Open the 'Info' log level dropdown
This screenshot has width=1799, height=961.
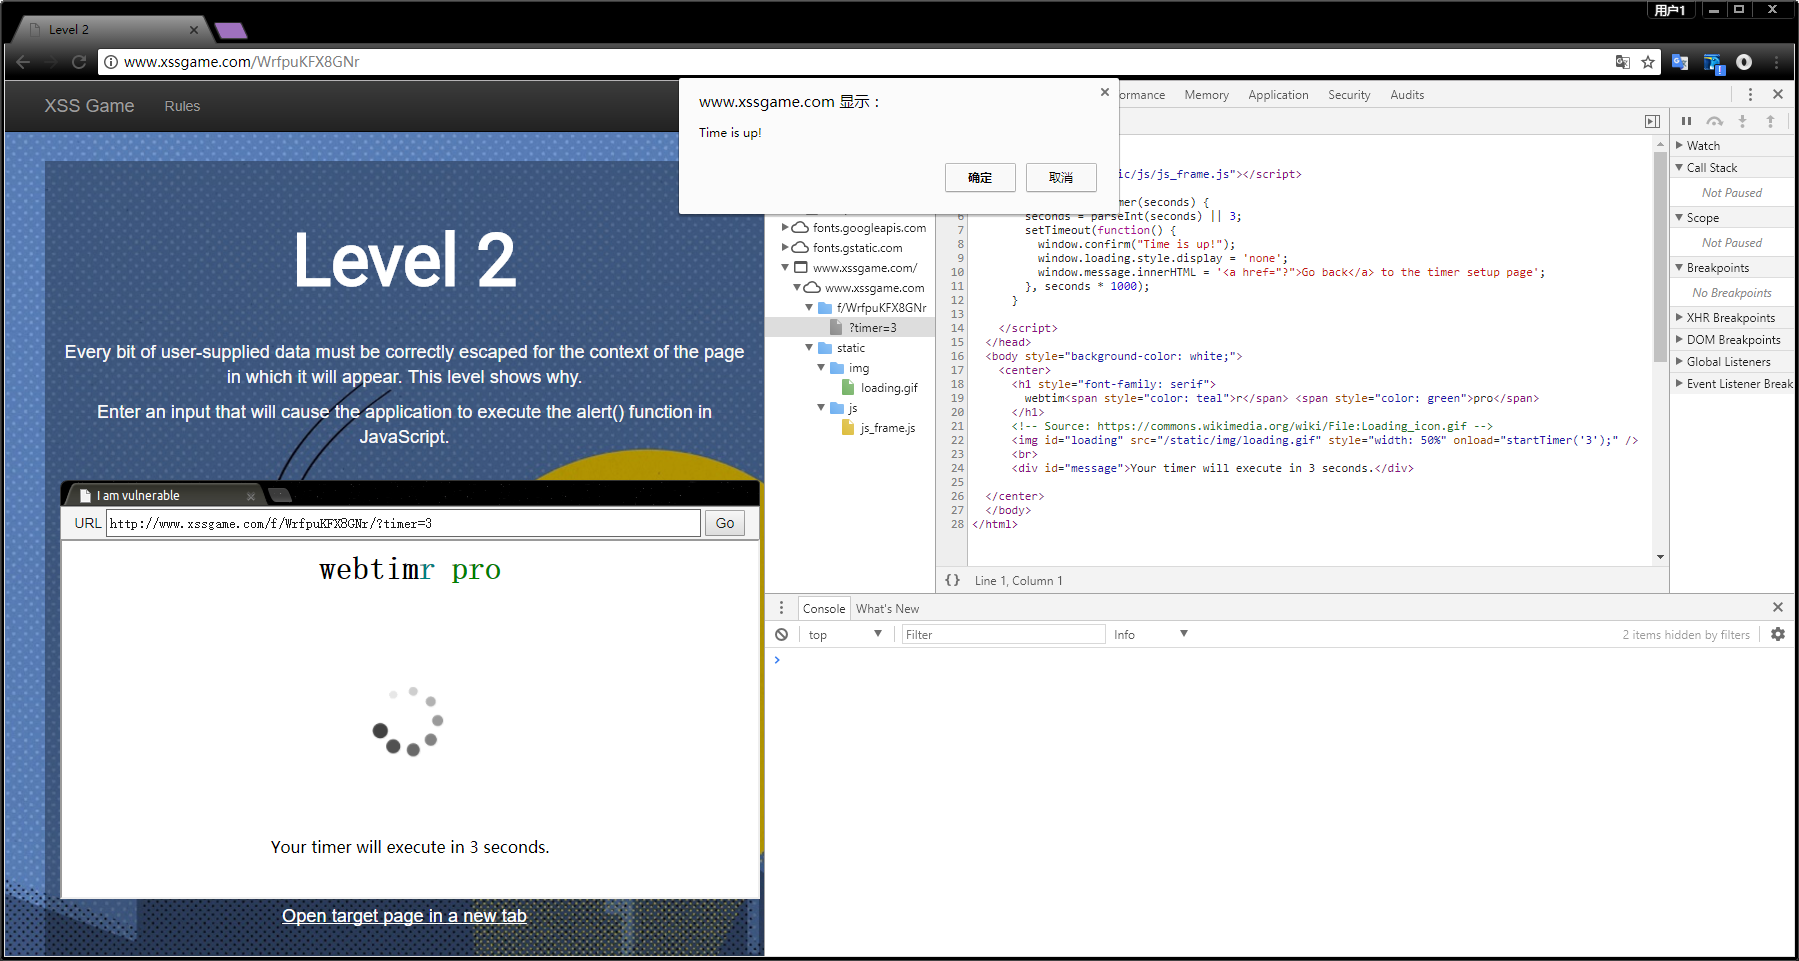click(x=1150, y=634)
